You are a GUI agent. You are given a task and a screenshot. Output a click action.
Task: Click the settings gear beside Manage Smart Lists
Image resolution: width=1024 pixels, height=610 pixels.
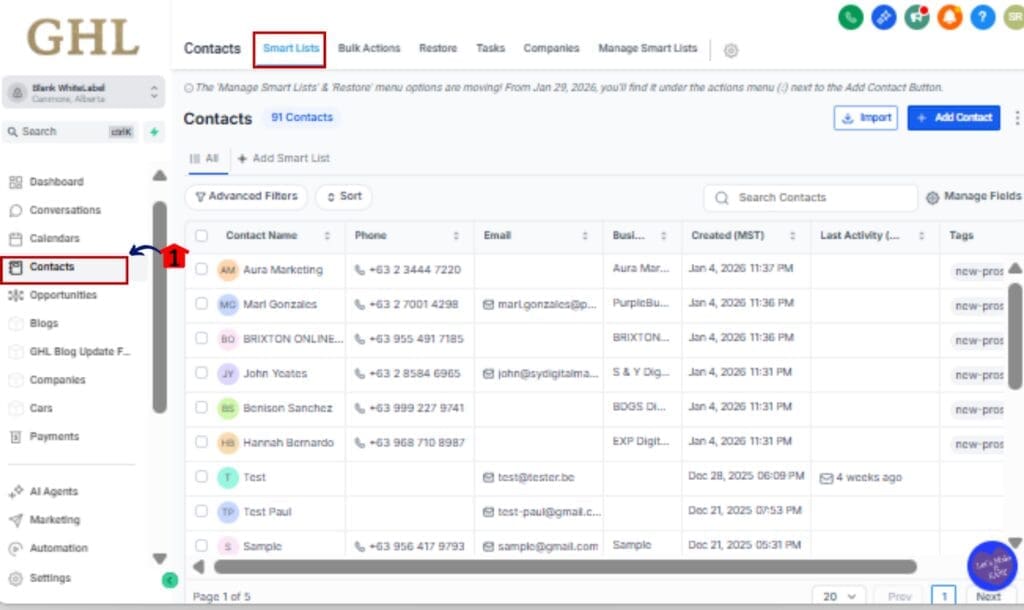(731, 50)
